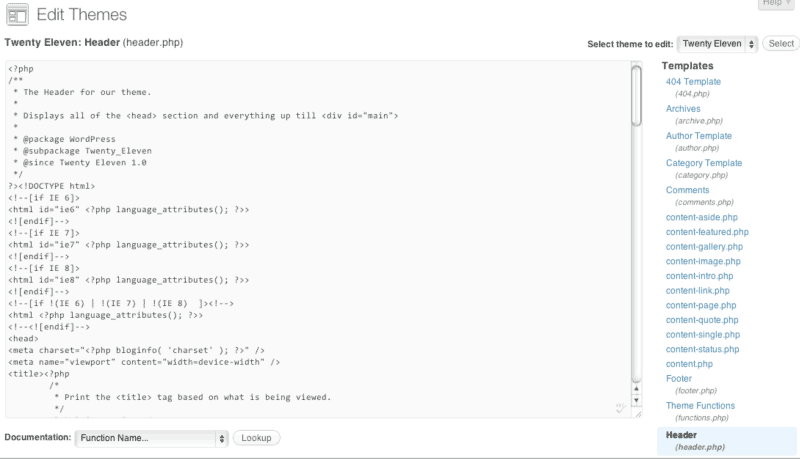Click the Help button at top right

[774, 4]
